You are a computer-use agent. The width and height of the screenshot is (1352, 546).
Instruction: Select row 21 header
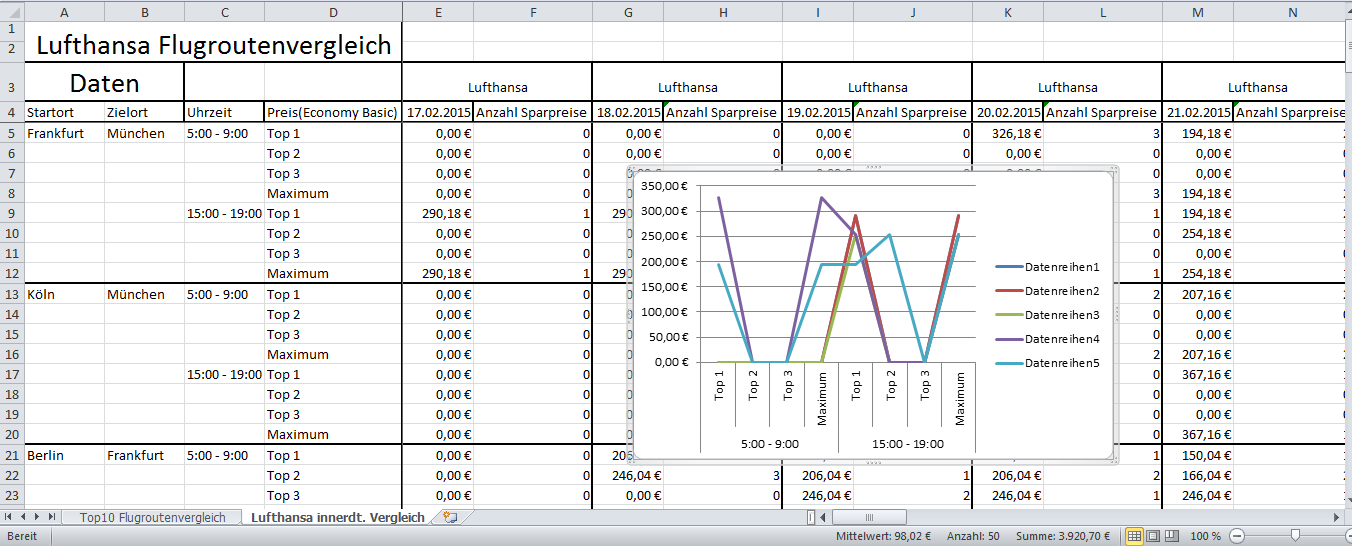click(12, 455)
